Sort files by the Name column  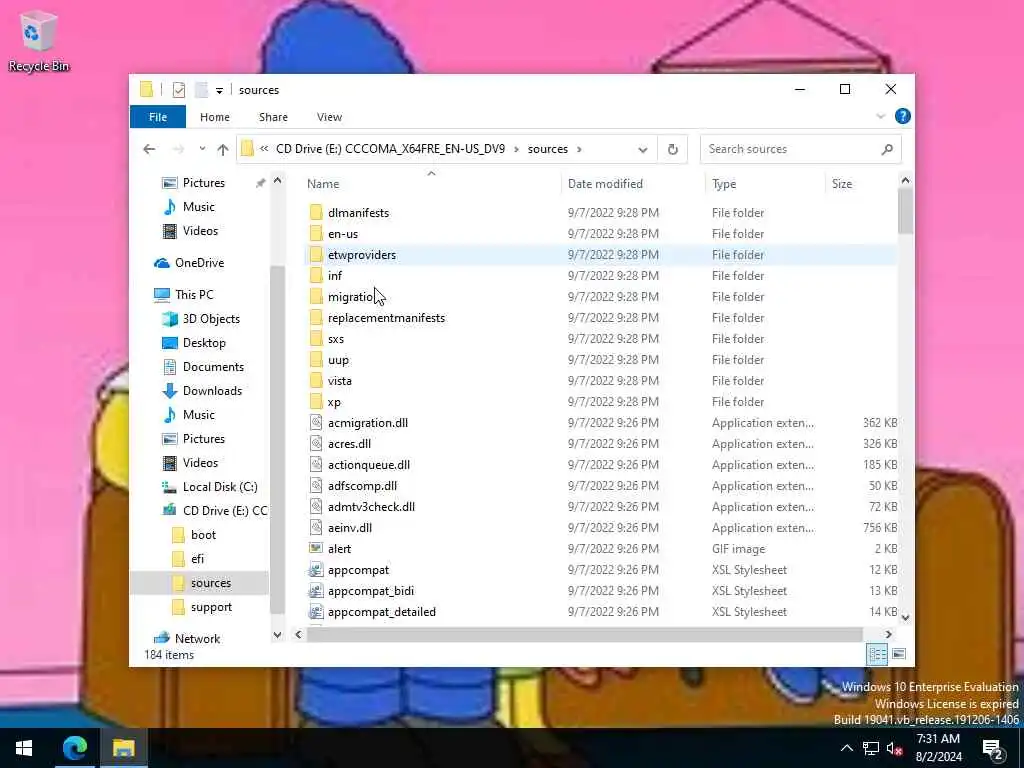point(431,184)
